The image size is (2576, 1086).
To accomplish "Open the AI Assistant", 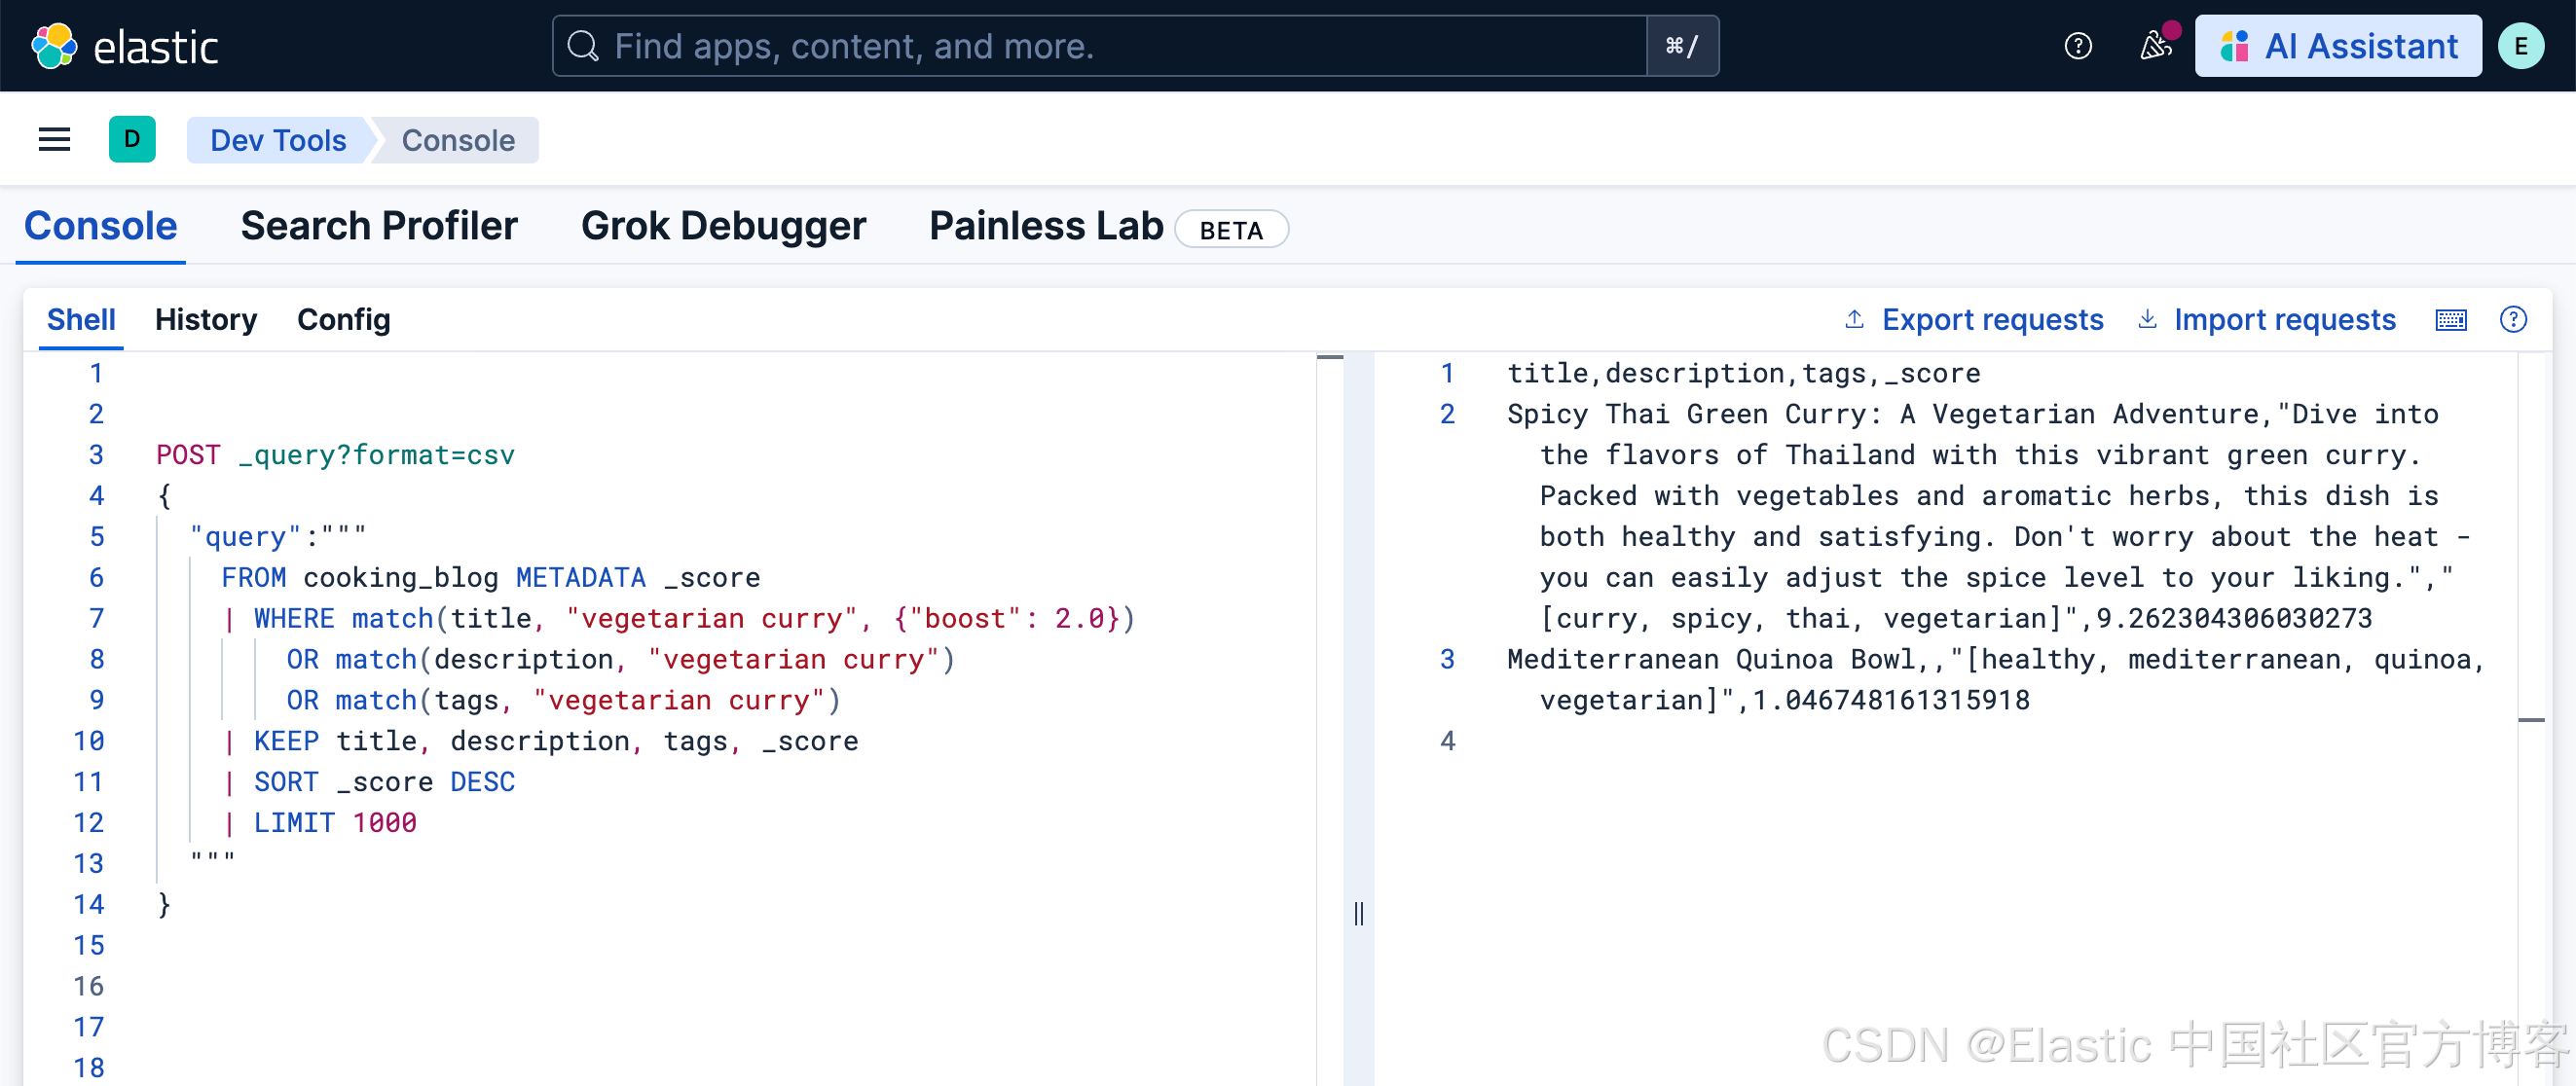I will click(x=2338, y=46).
